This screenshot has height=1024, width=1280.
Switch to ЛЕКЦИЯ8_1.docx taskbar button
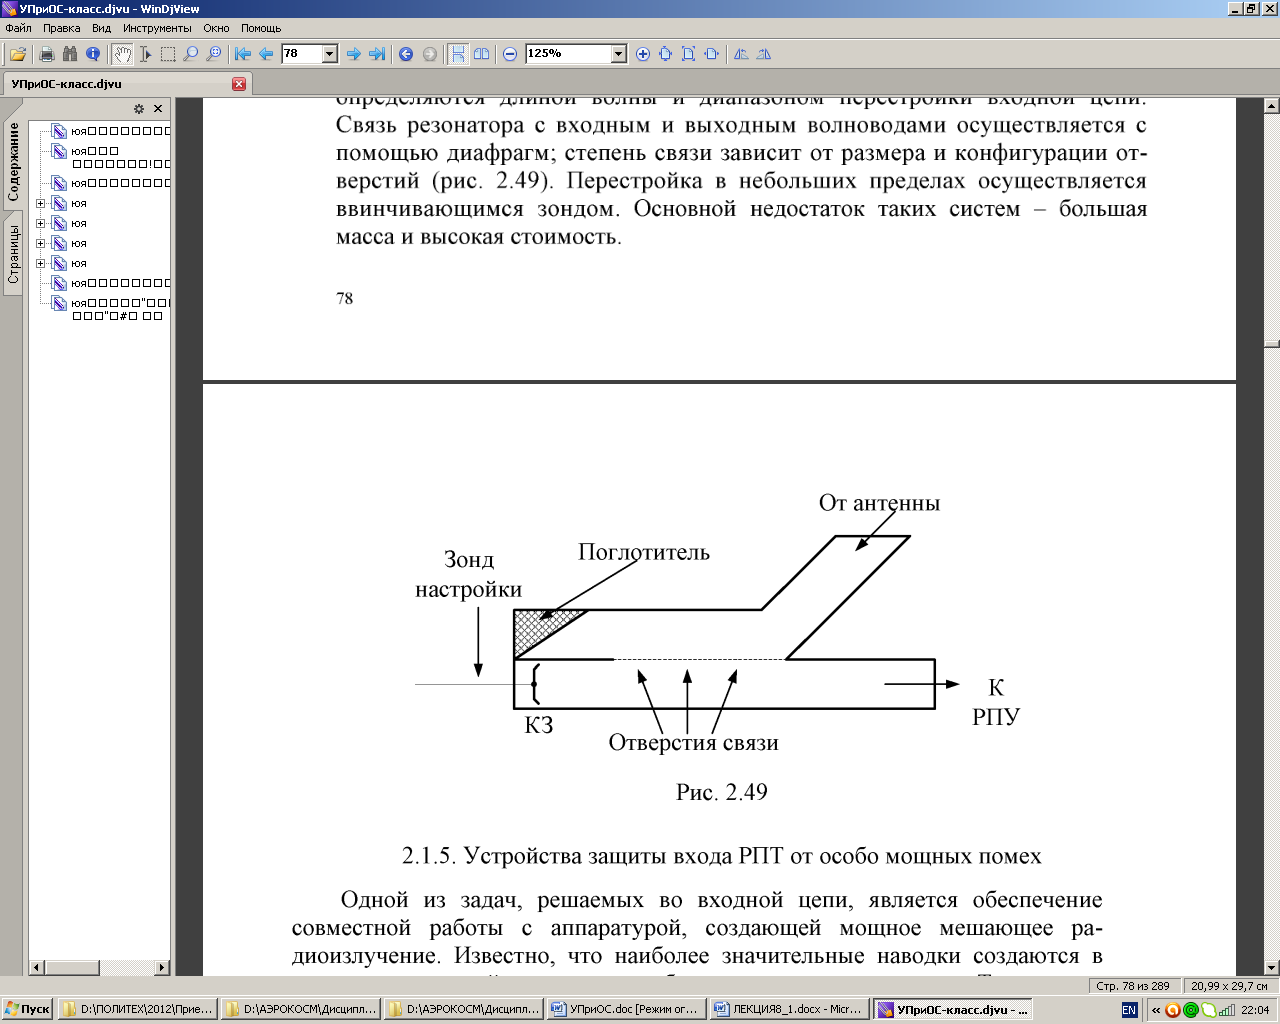(788, 1010)
